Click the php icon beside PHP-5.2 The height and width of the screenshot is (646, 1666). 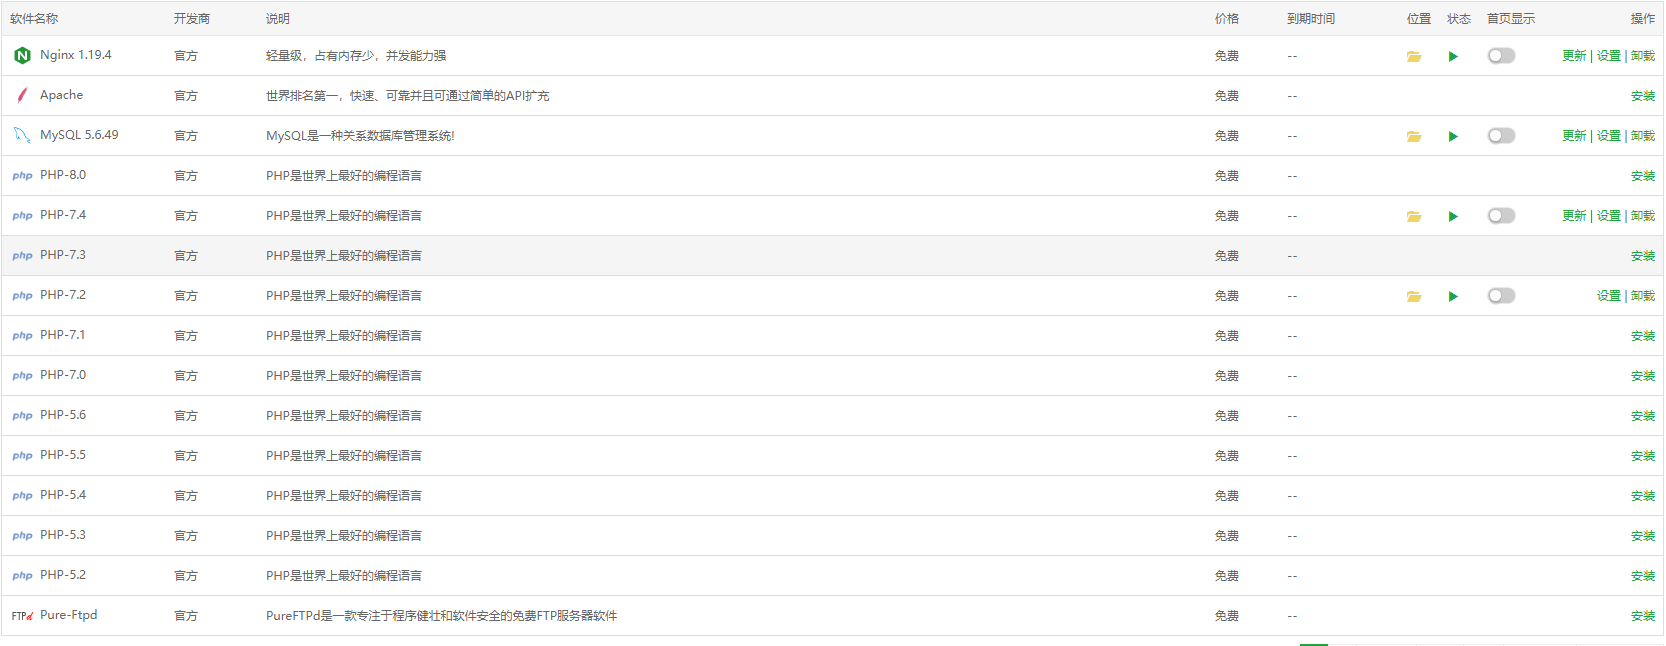tap(22, 576)
